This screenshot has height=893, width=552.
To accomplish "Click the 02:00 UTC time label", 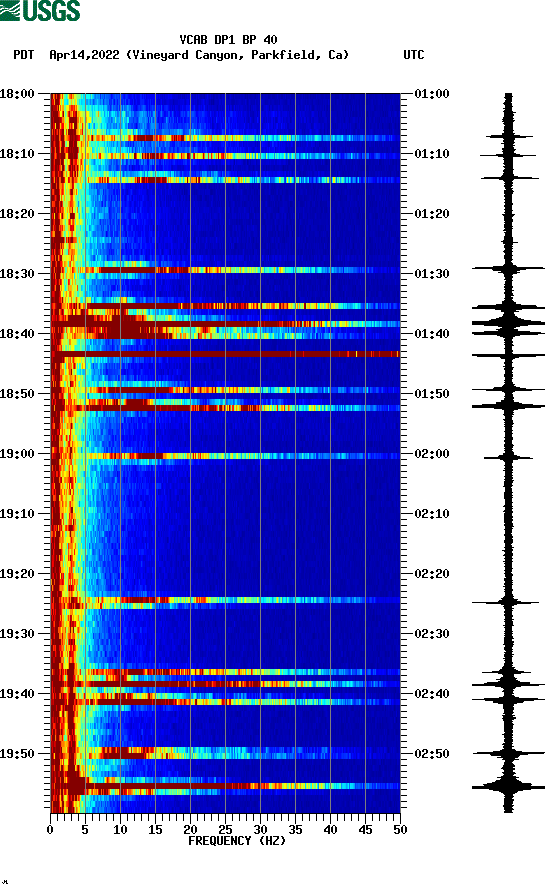I will (432, 454).
